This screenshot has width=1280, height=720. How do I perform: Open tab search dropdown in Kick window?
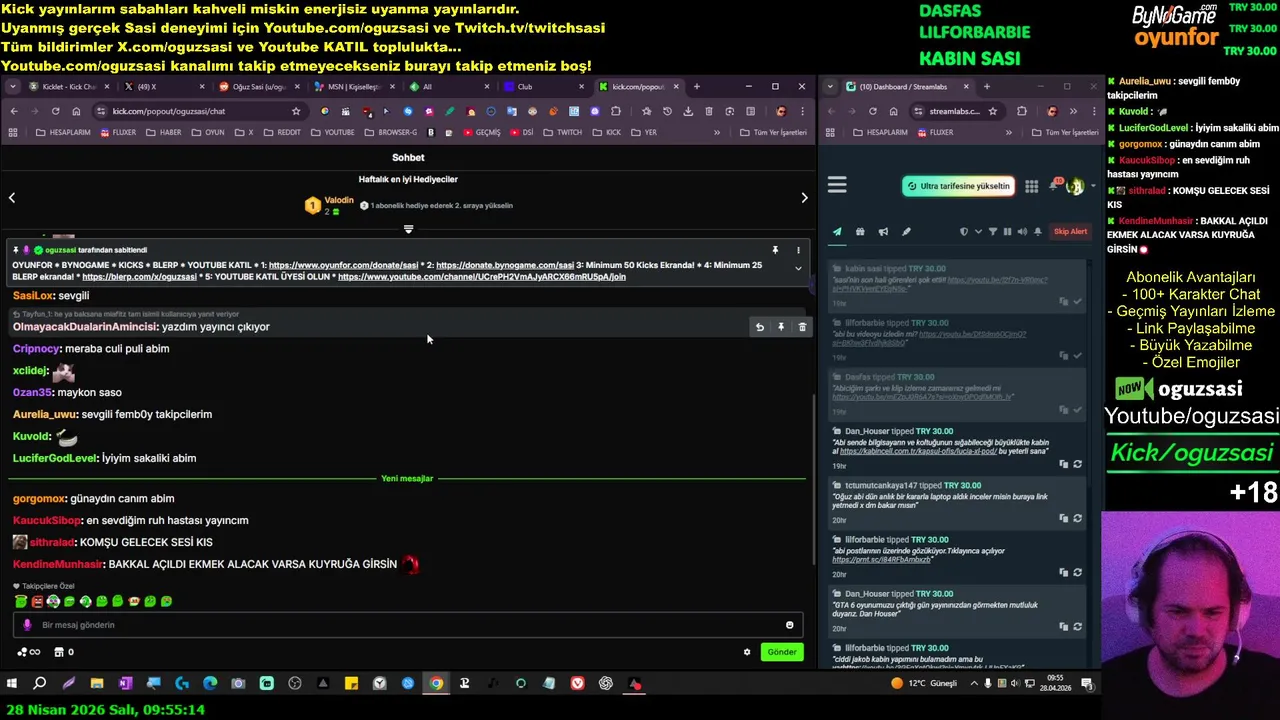[12, 87]
